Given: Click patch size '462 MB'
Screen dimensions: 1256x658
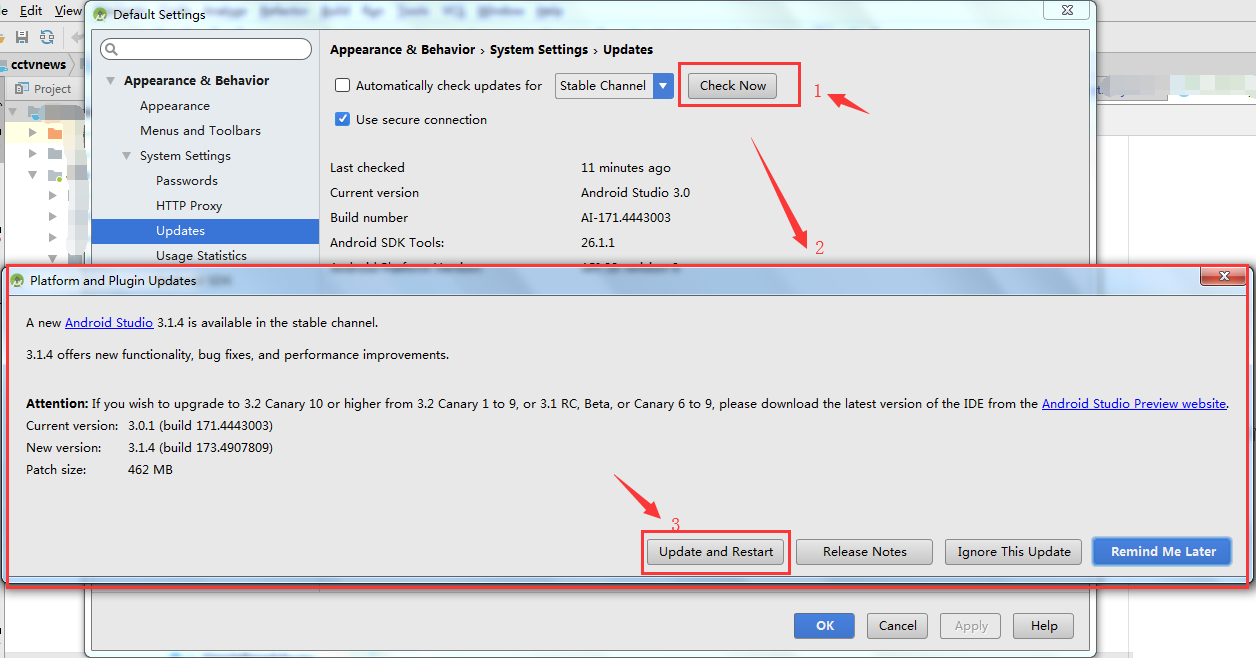Looking at the screenshot, I should (150, 470).
